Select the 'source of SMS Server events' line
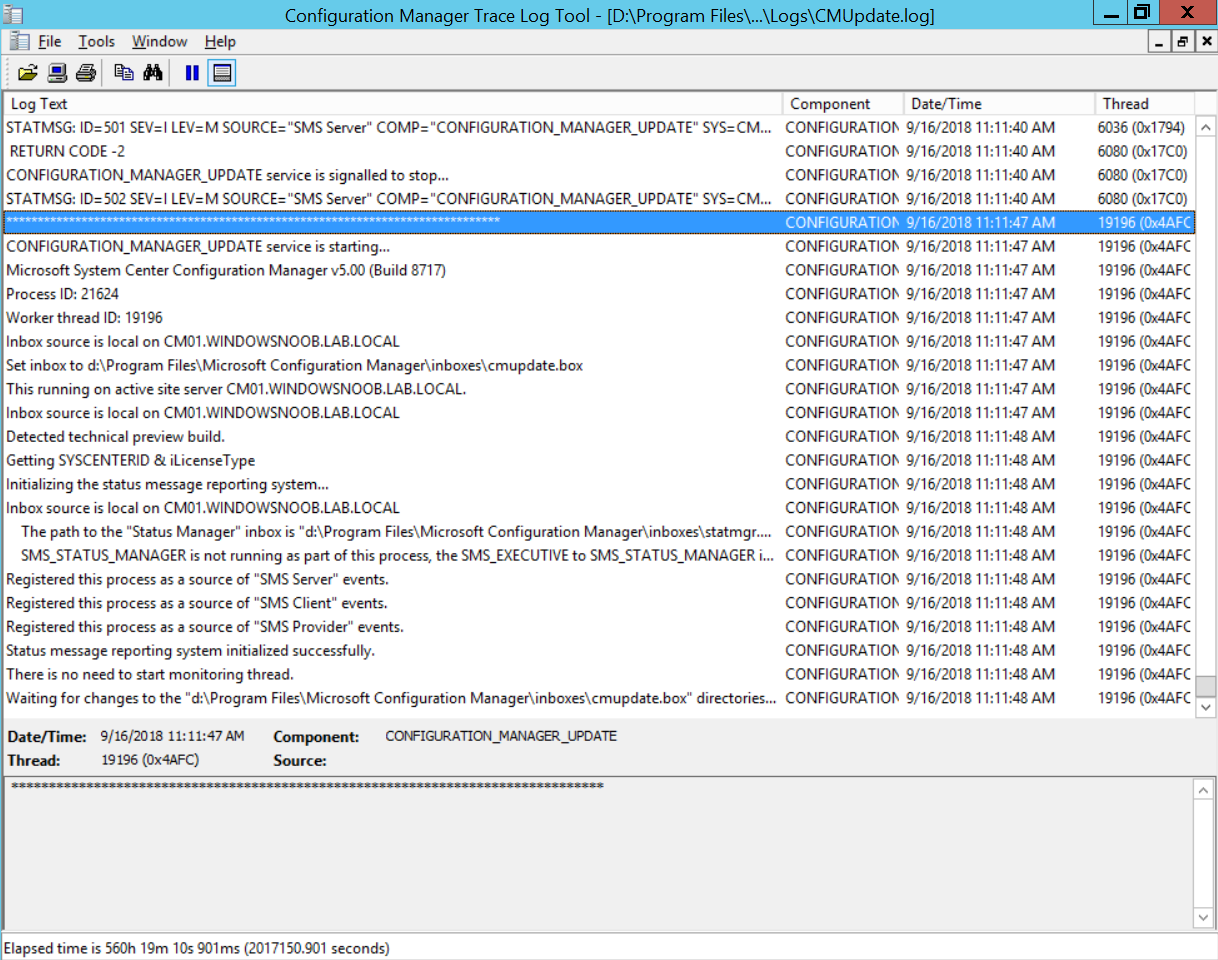Screen dimensions: 1218x960 click(599, 579)
